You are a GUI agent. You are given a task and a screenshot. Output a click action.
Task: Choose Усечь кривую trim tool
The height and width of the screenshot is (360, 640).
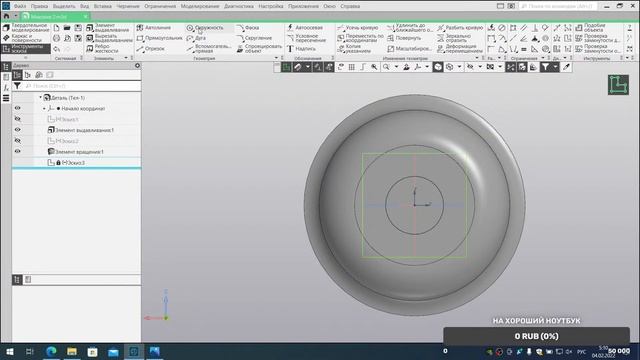click(x=358, y=28)
